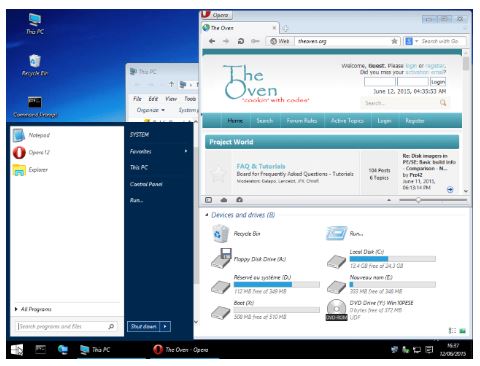Launch Opera 12 from Start menu

pyautogui.click(x=31, y=152)
